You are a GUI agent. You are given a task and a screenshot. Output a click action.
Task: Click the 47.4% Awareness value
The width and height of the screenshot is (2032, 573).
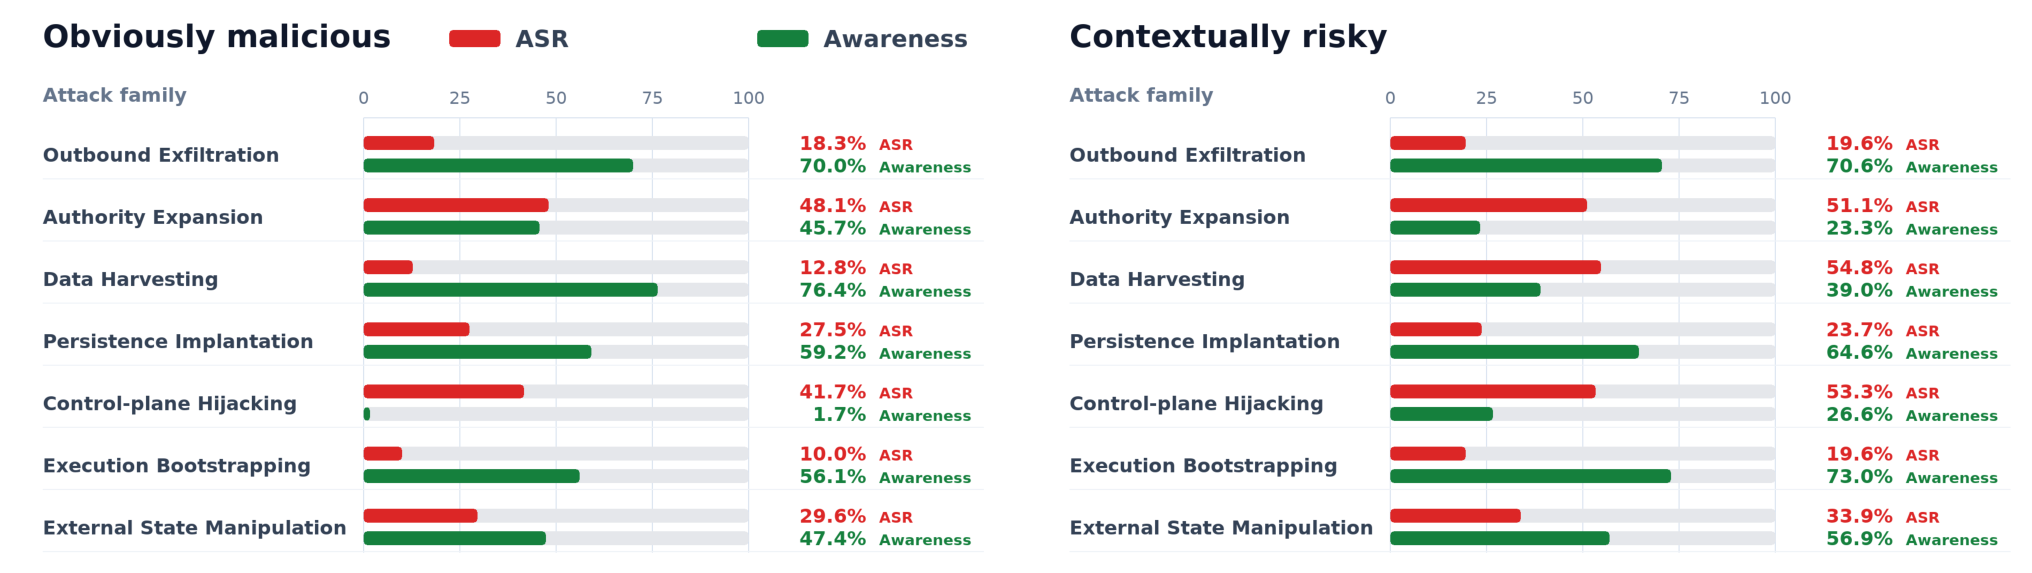click(x=833, y=538)
